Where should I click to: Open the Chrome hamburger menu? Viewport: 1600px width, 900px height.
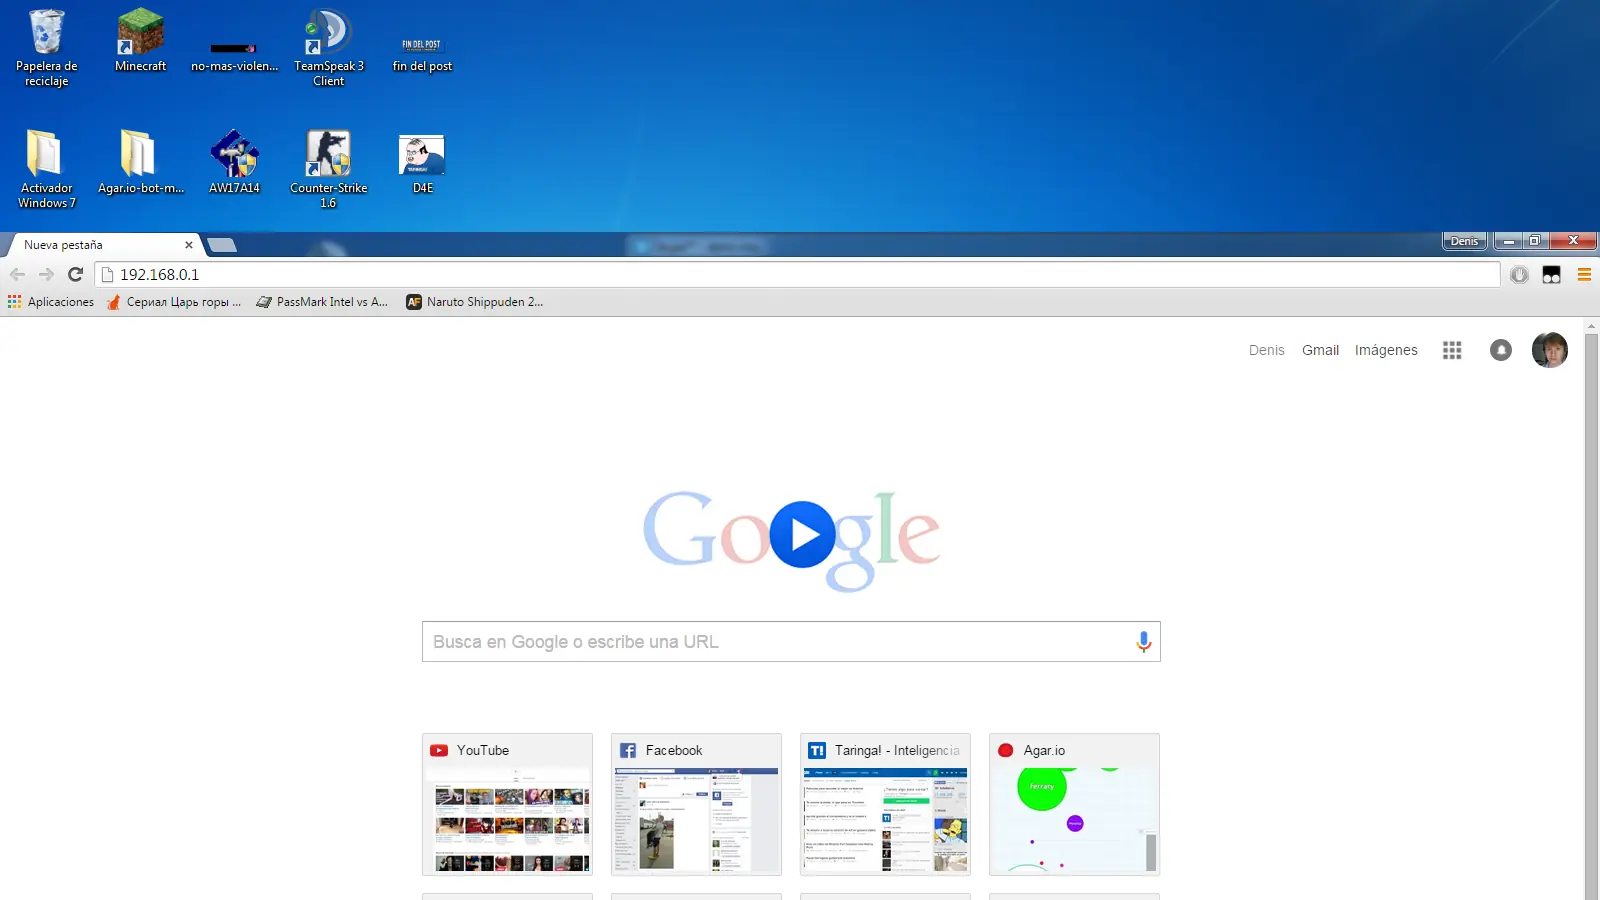tap(1584, 275)
